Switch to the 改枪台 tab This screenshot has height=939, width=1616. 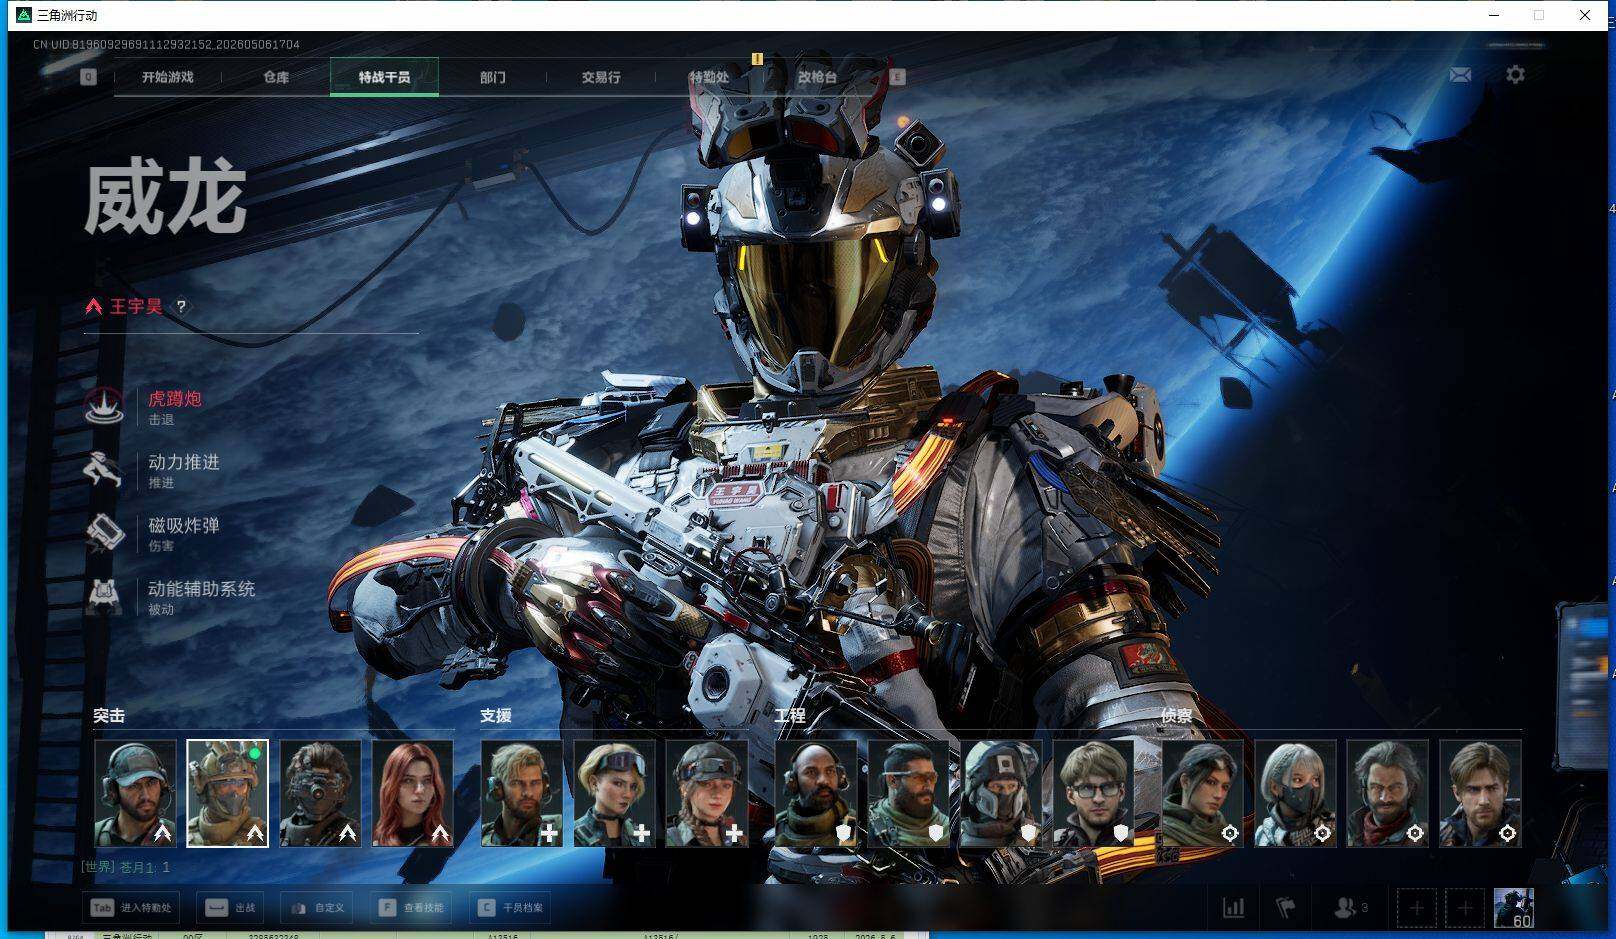pos(817,77)
